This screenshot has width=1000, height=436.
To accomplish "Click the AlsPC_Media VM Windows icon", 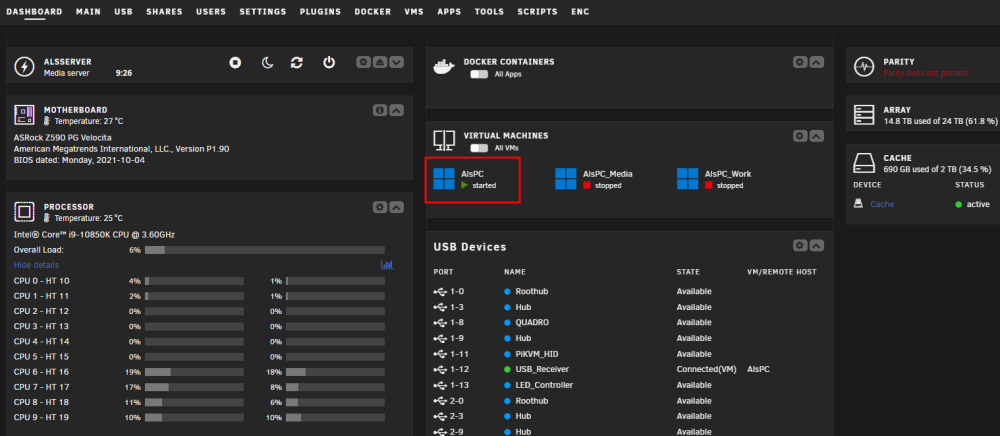I will click(566, 179).
